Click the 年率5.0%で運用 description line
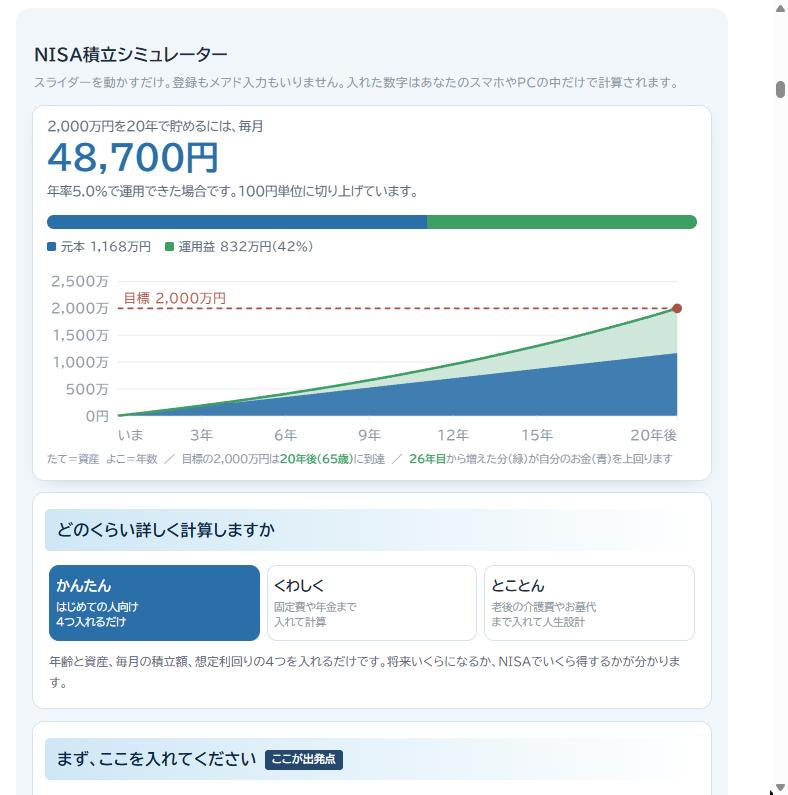The height and width of the screenshot is (795, 788). click(x=233, y=191)
